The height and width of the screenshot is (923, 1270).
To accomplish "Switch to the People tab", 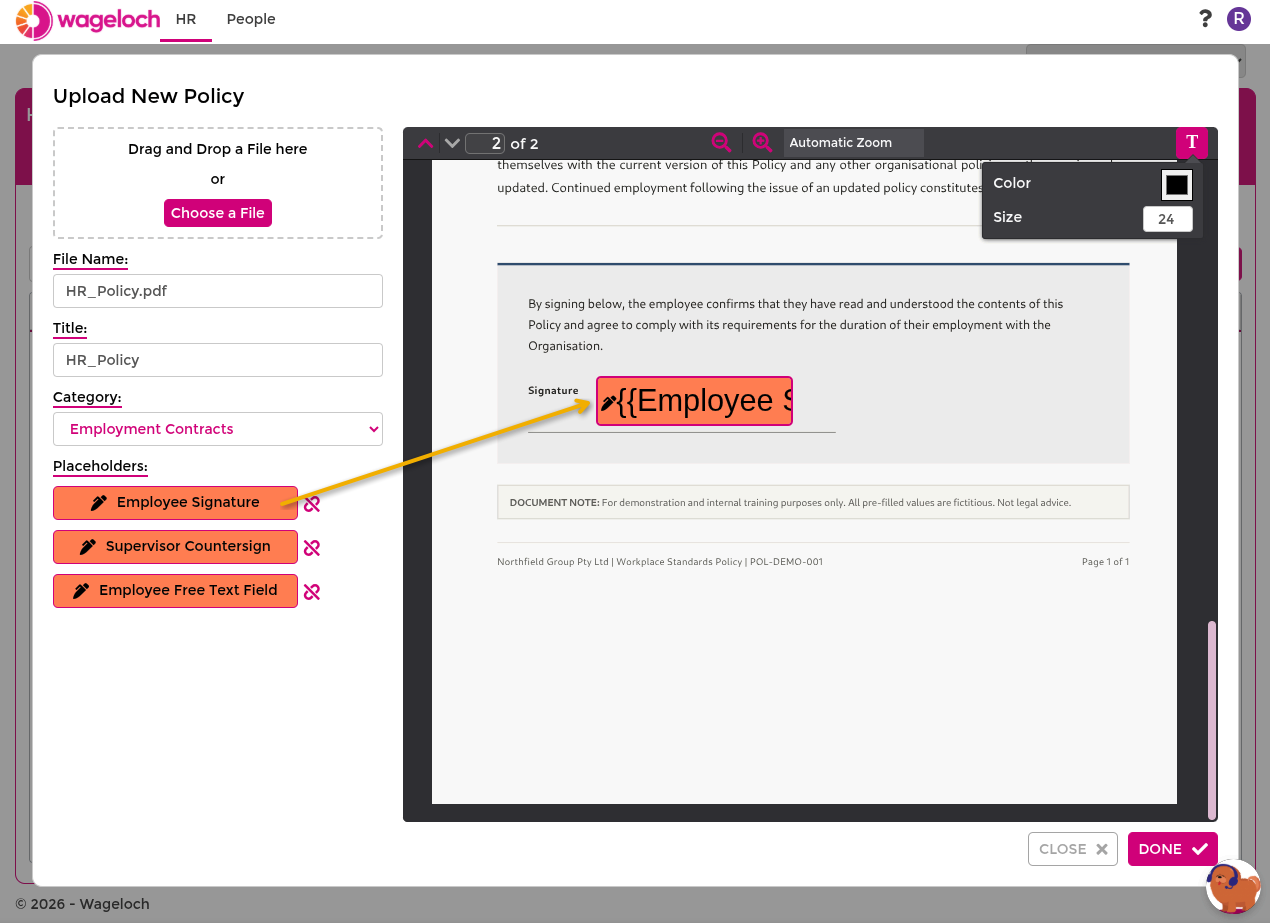I will 251,19.
